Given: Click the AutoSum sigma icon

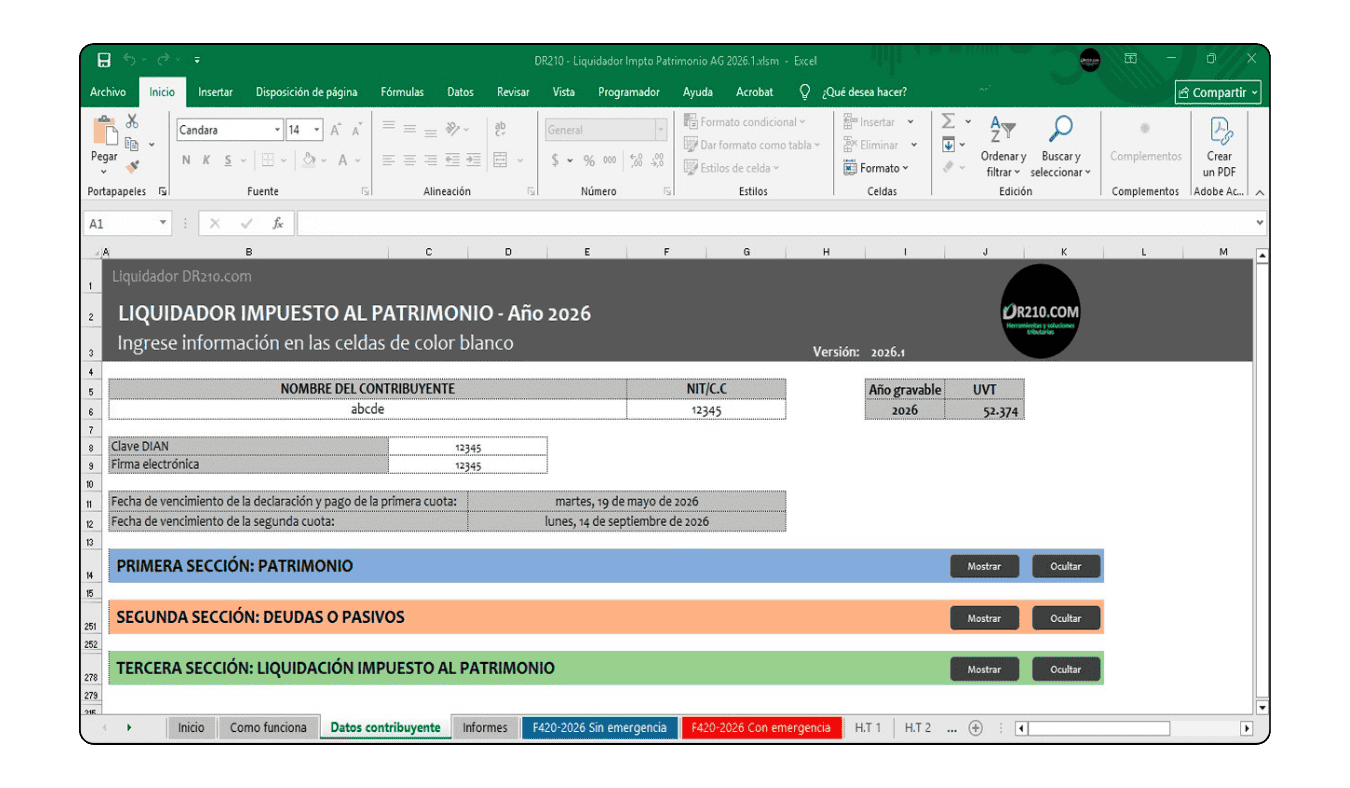Looking at the screenshot, I should [948, 122].
